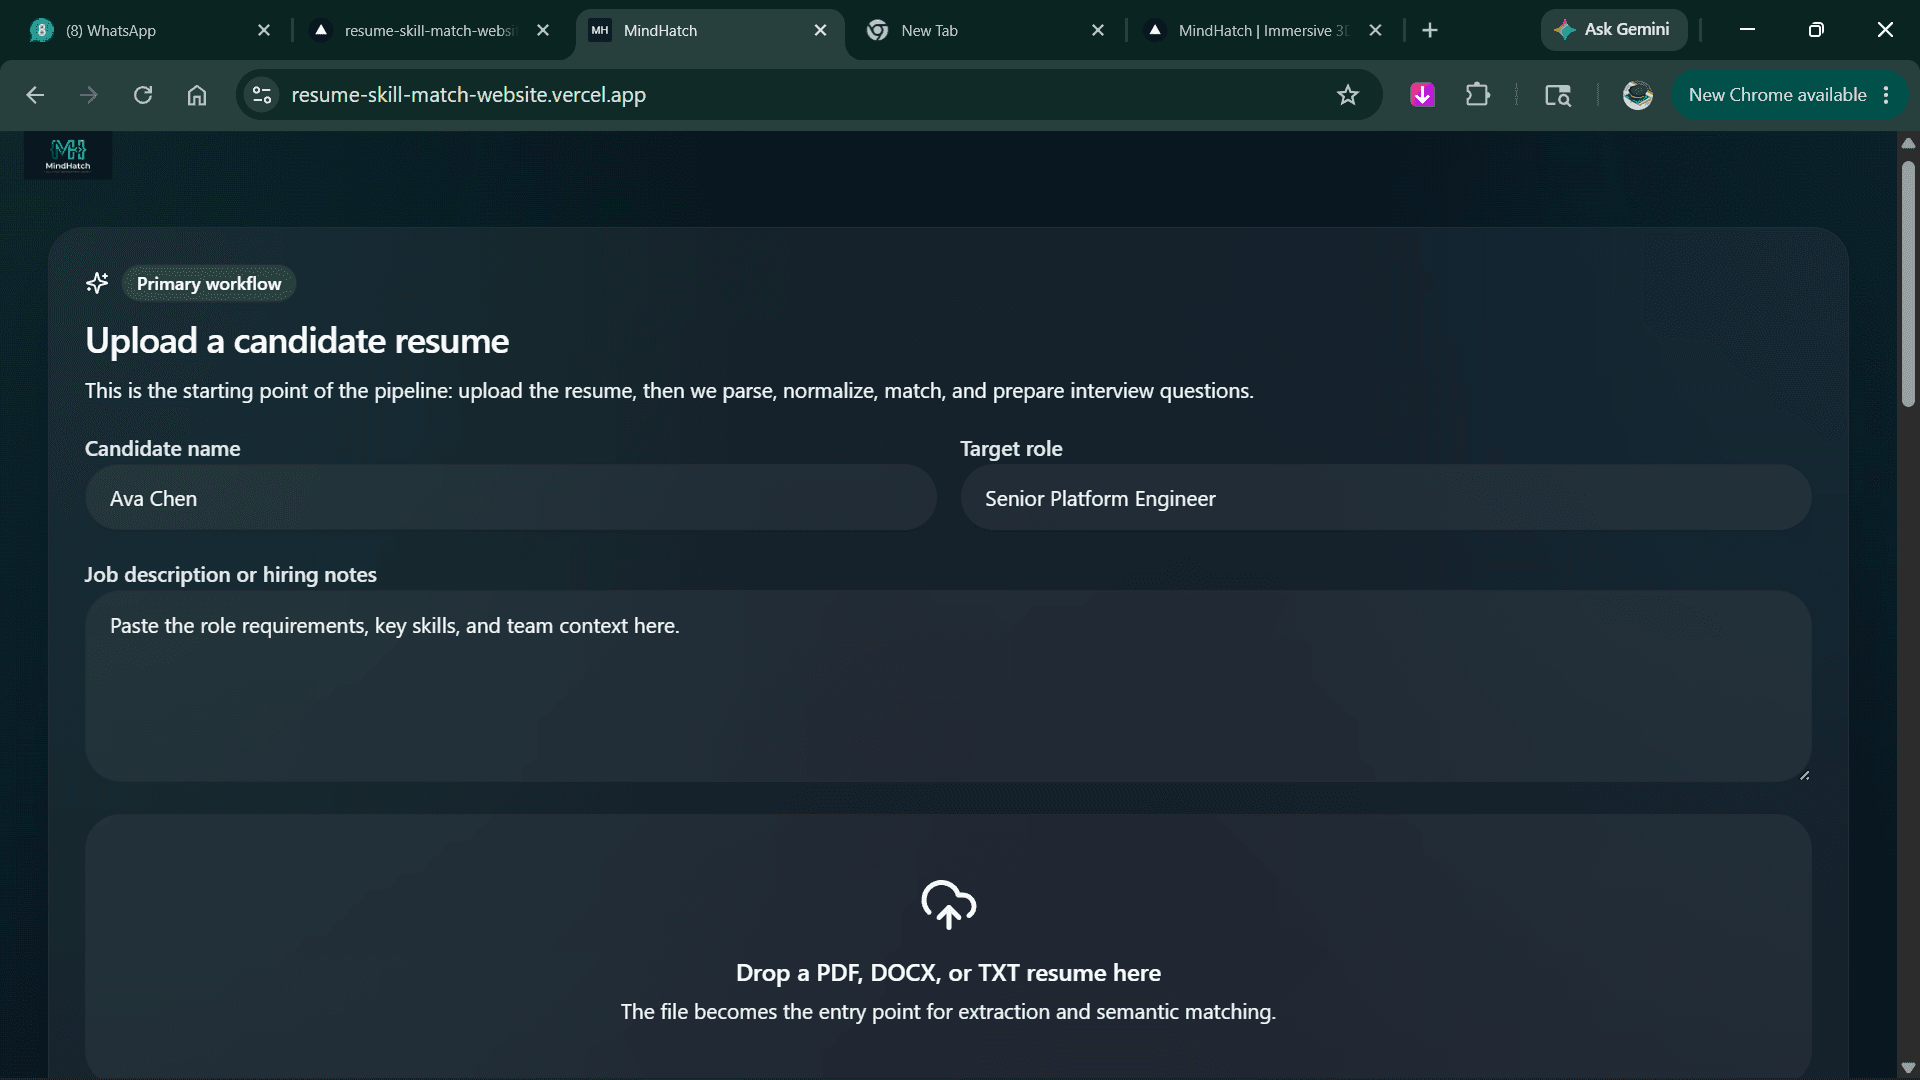Viewport: 1920px width, 1080px height.
Task: View site information icon in address bar
Action: tap(262, 95)
